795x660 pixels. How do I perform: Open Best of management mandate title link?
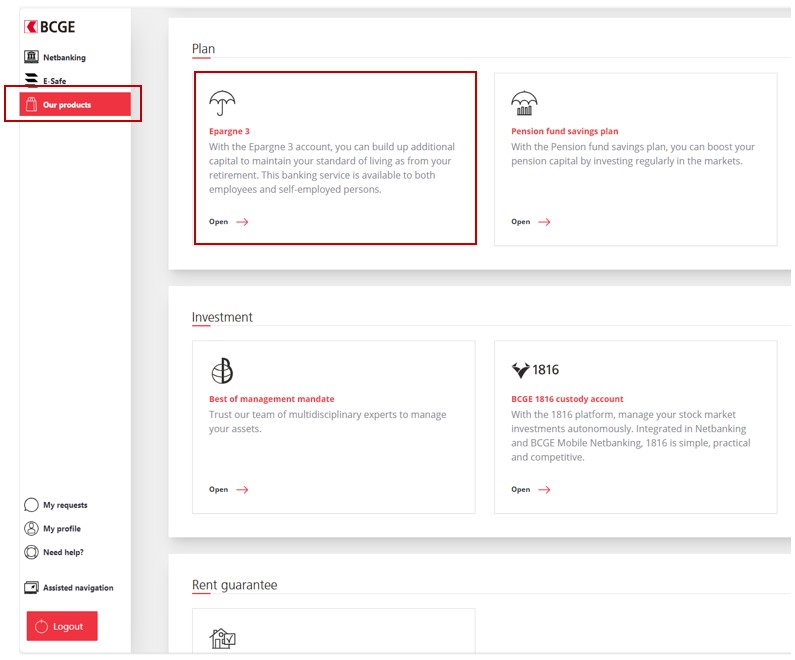click(272, 399)
